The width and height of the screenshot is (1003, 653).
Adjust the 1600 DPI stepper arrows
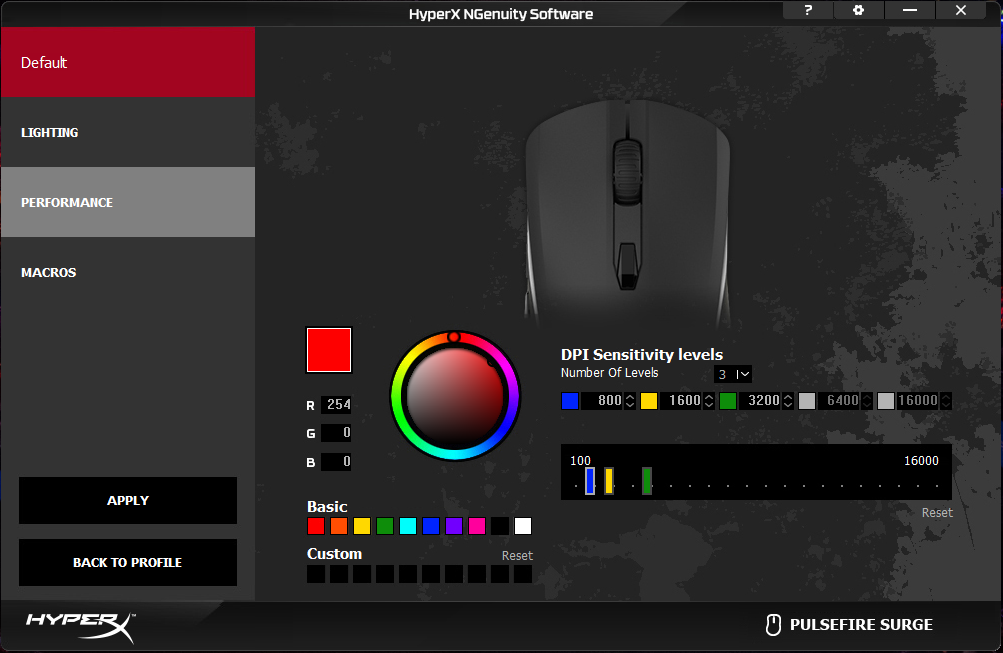(709, 401)
